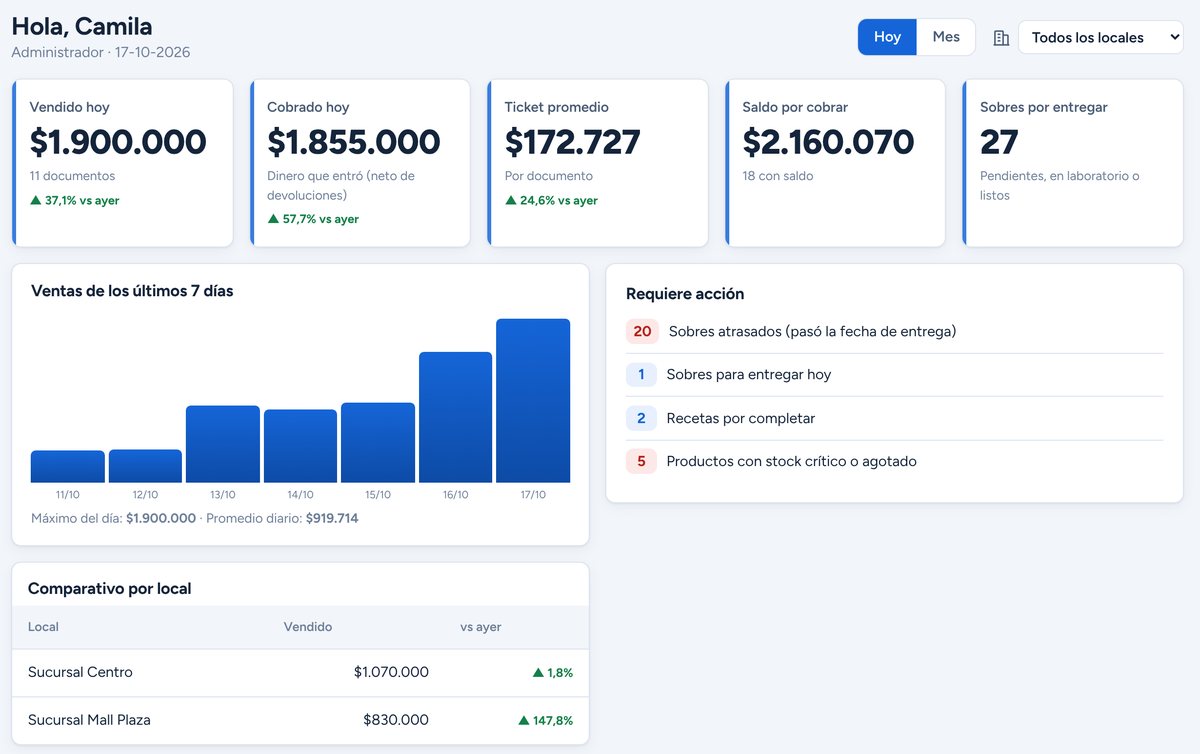Click the blue badge showing 1
Image resolution: width=1200 pixels, height=754 pixels.
[641, 375]
